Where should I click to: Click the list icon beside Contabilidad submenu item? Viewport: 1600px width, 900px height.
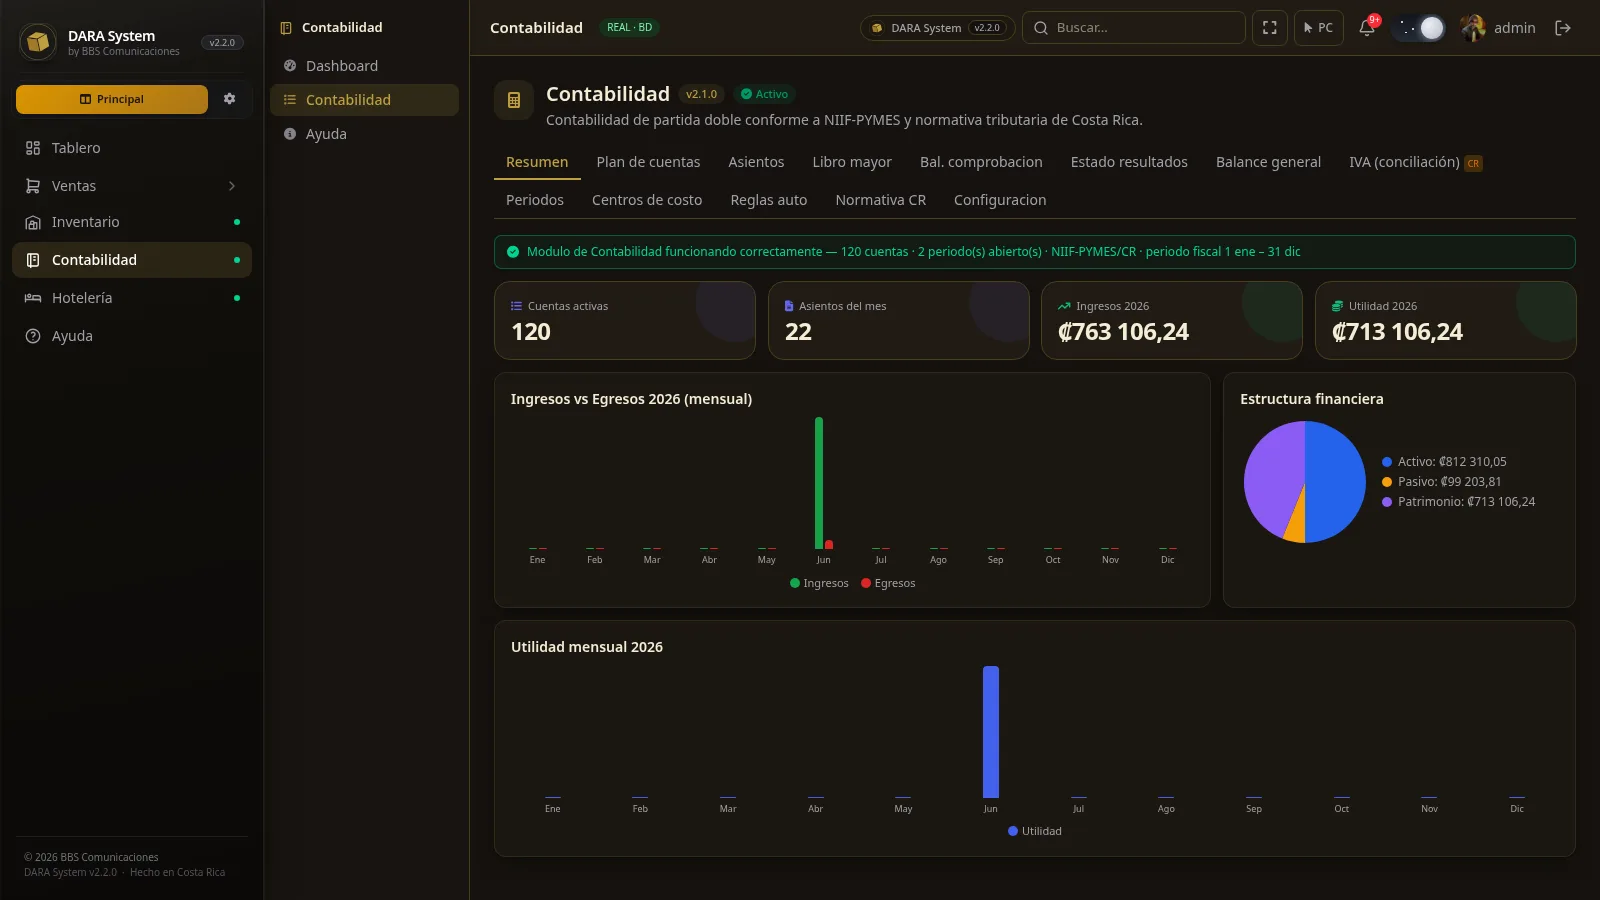click(290, 100)
